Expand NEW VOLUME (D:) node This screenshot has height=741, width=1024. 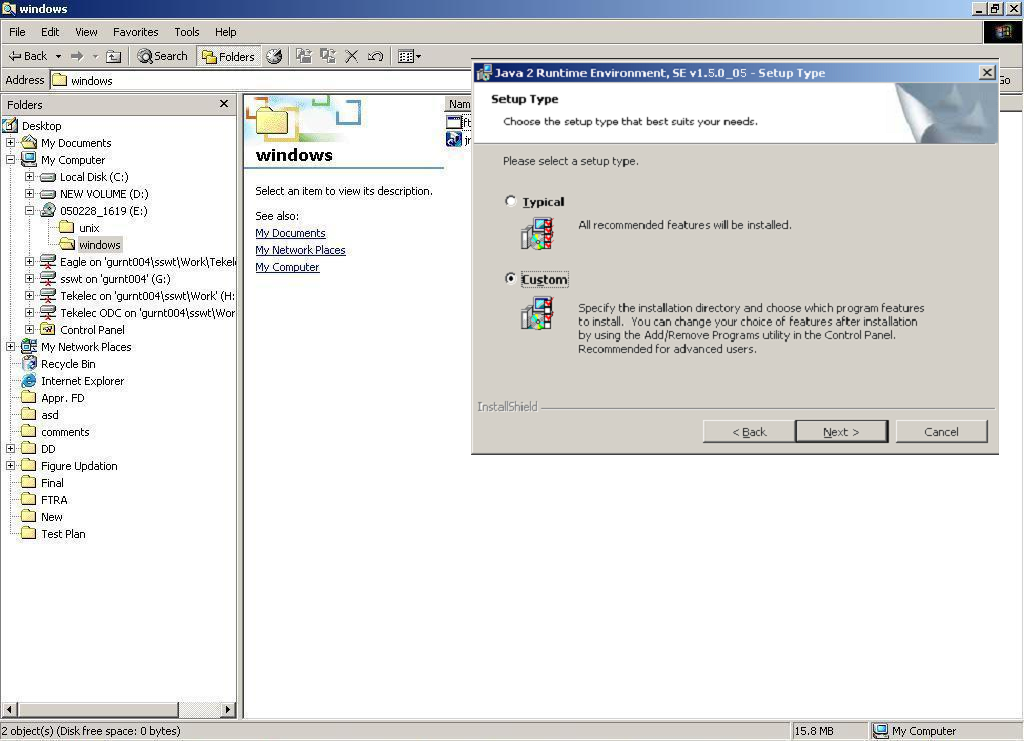[x=29, y=193]
